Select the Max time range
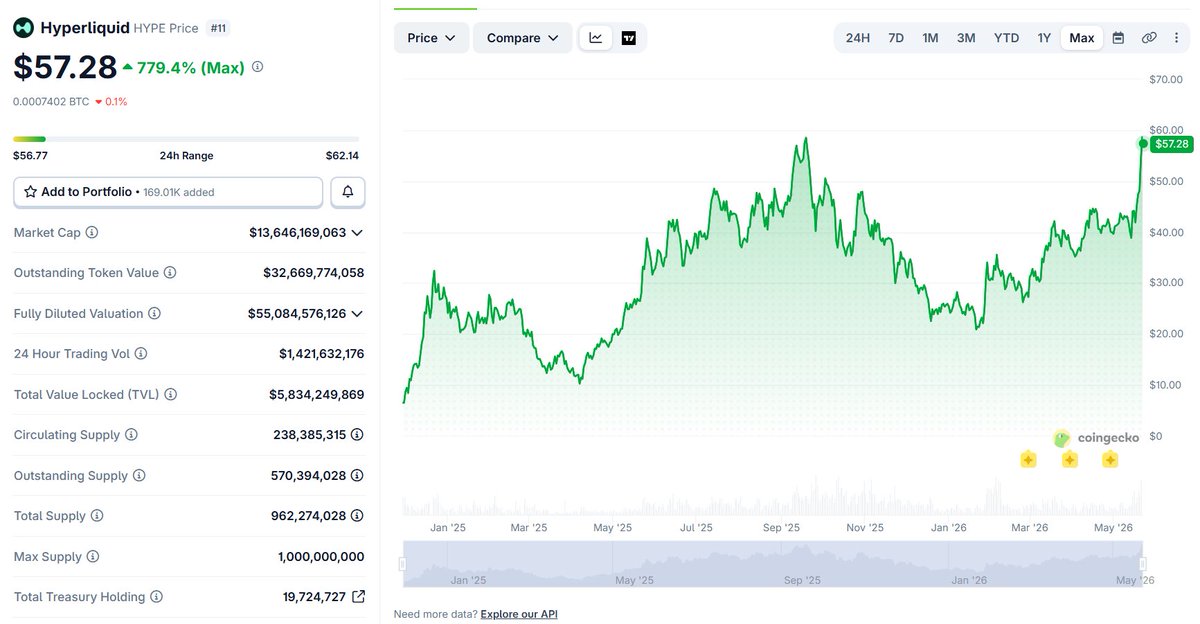 [x=1082, y=38]
